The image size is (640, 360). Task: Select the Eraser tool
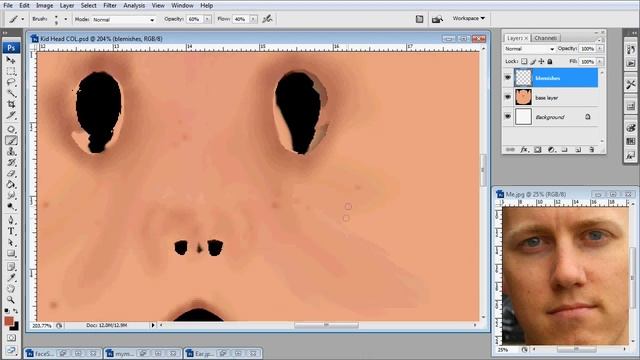point(11,173)
